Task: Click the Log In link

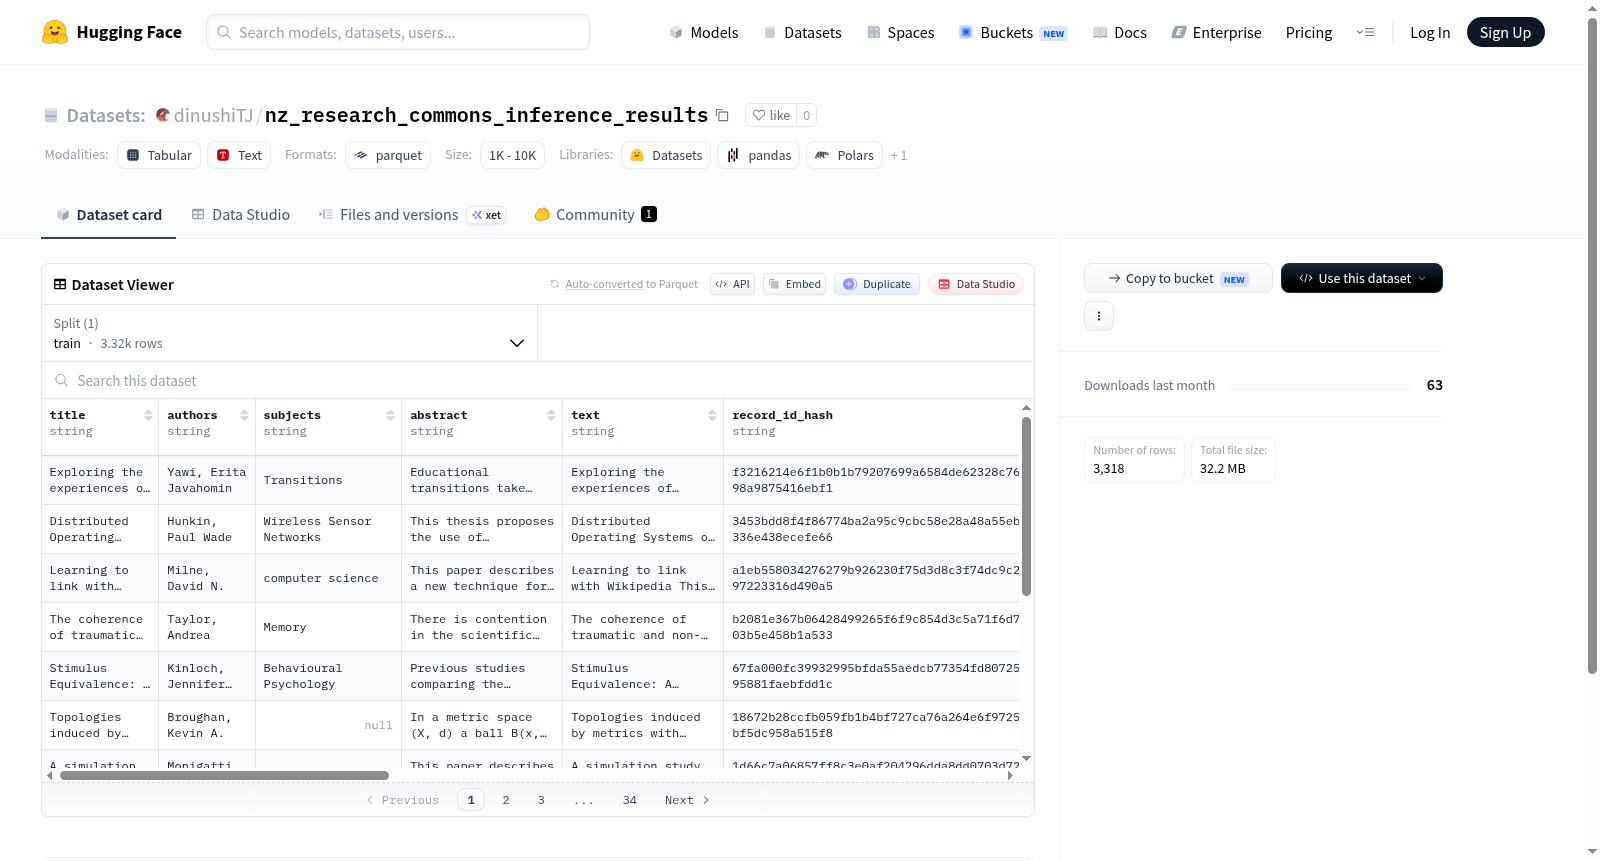Action: pos(1430,32)
